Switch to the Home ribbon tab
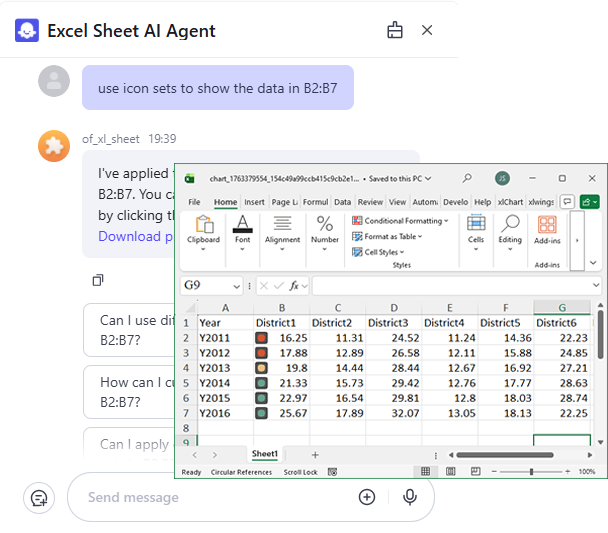This screenshot has width=608, height=533. pyautogui.click(x=225, y=202)
